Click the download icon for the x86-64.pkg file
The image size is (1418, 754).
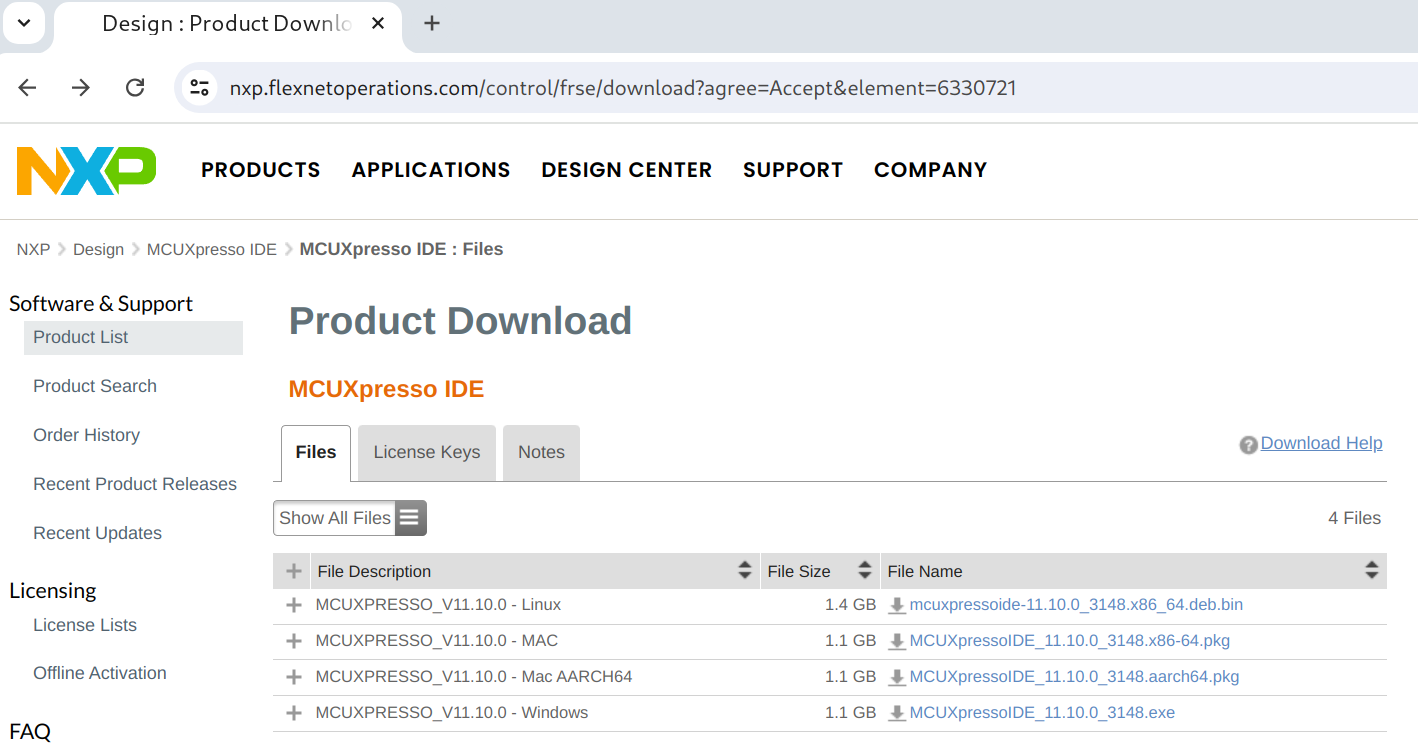pos(897,641)
